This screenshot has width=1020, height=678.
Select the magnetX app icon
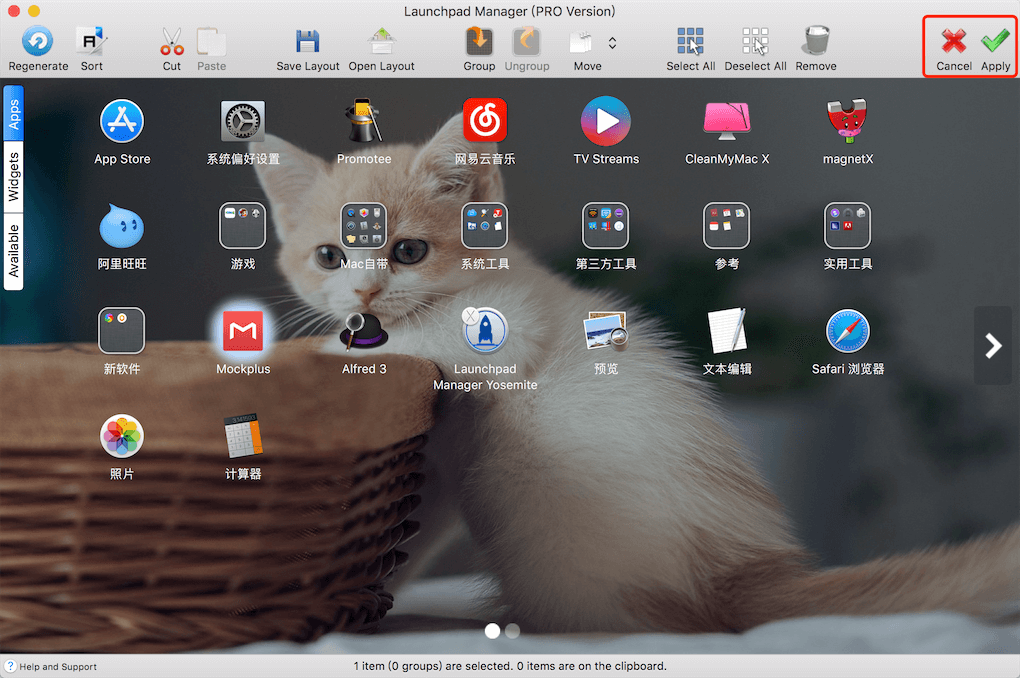click(848, 121)
